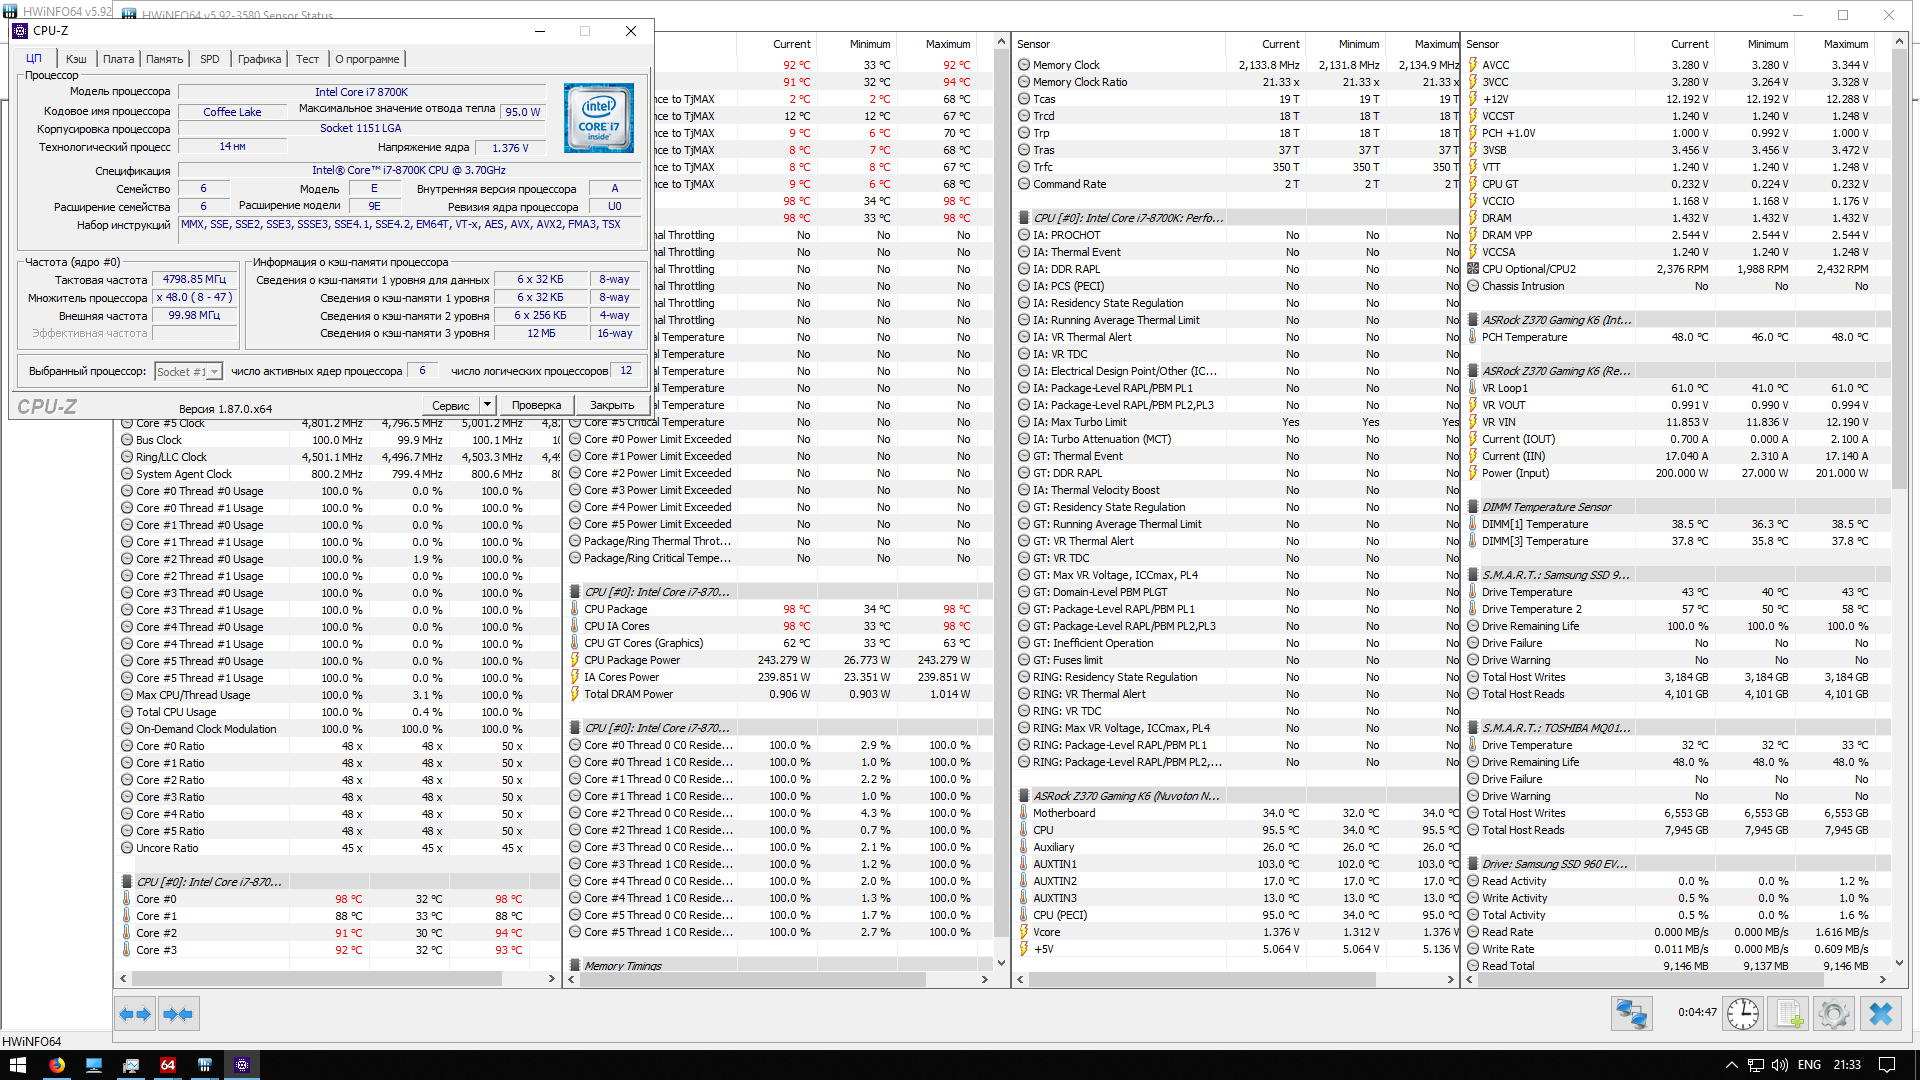
Task: Select the CPU Package Power sensor row
Action: pyautogui.click(x=632, y=660)
